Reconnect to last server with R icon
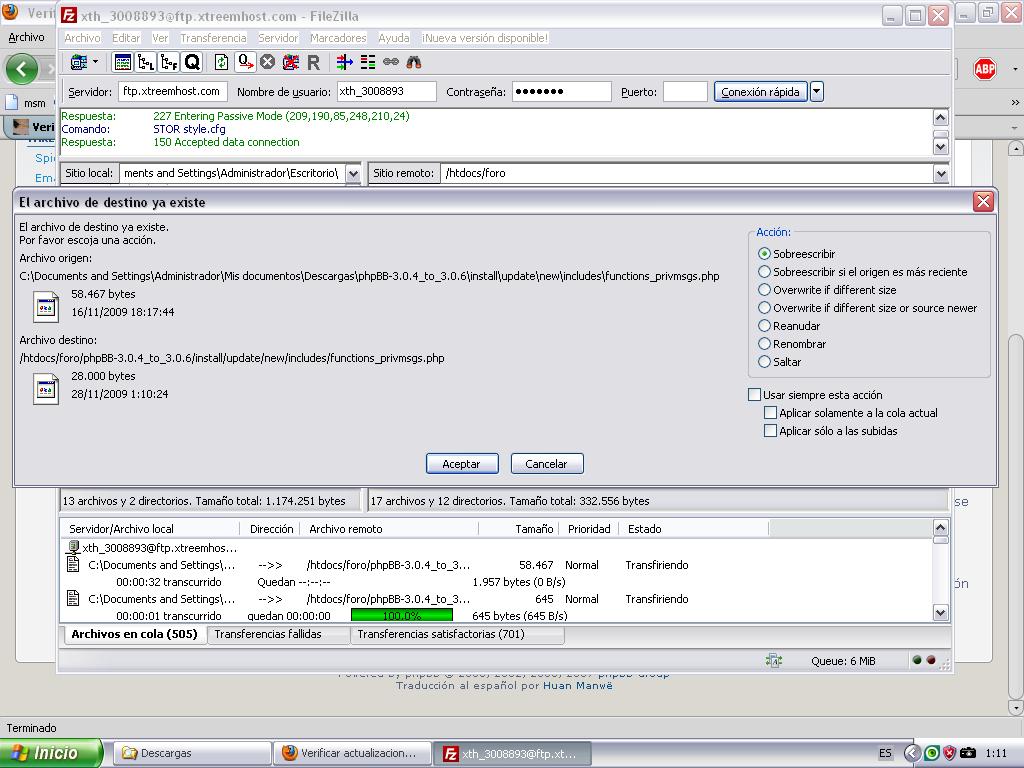This screenshot has width=1024, height=768. 313,62
